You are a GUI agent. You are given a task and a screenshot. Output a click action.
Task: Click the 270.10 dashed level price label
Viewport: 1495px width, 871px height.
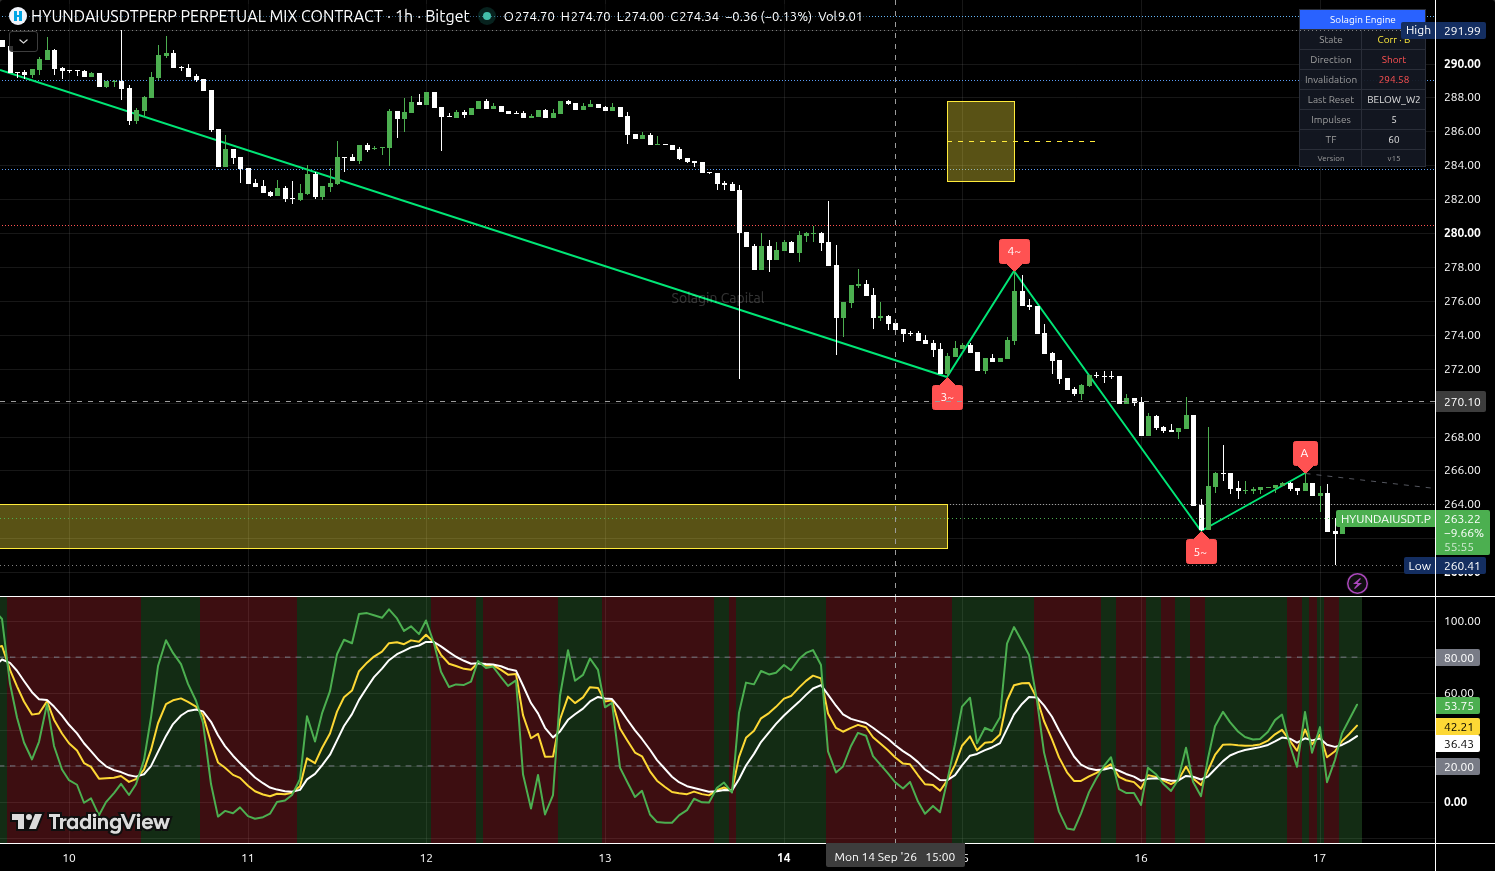coord(1462,402)
